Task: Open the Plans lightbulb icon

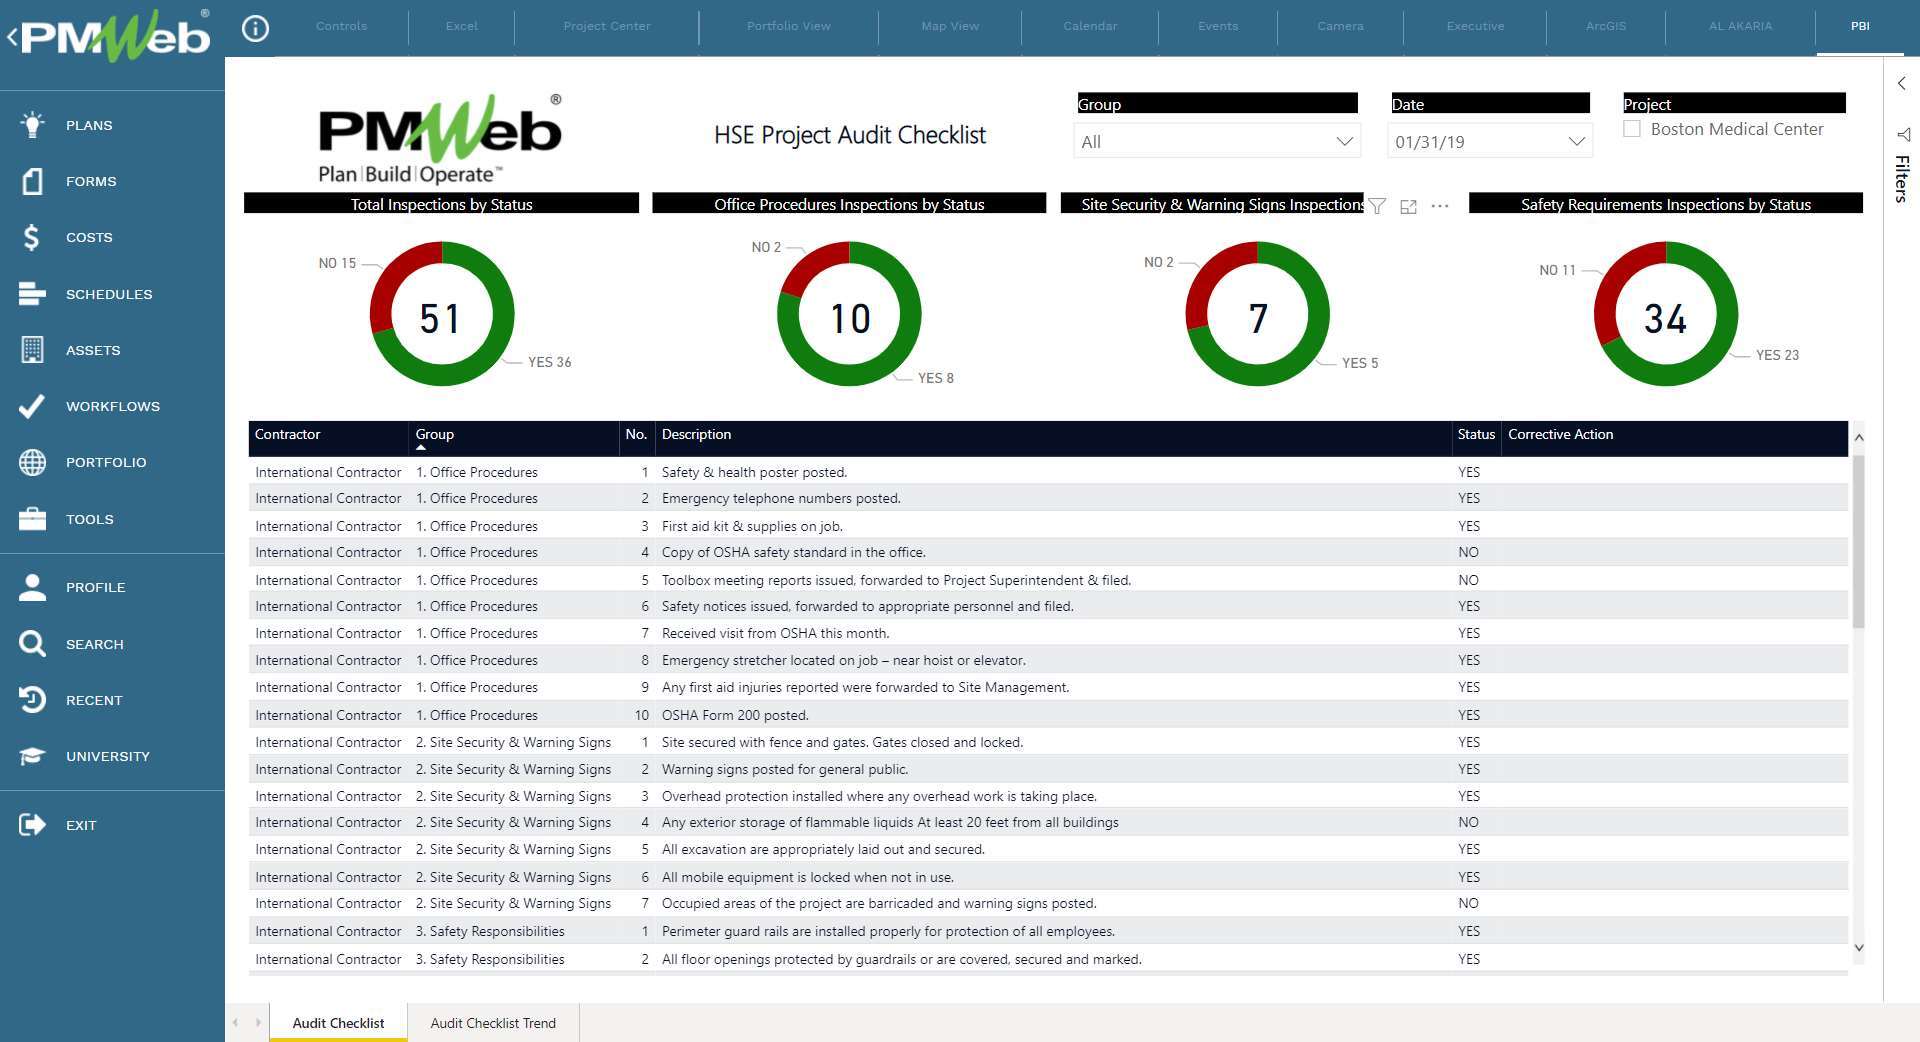Action: [x=32, y=125]
